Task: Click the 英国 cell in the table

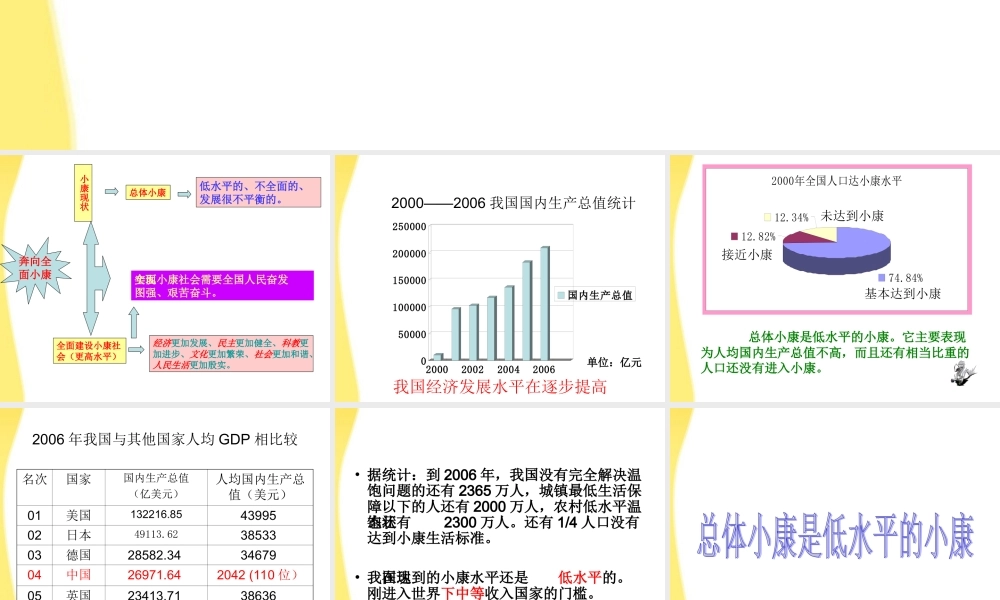Action: (78, 594)
